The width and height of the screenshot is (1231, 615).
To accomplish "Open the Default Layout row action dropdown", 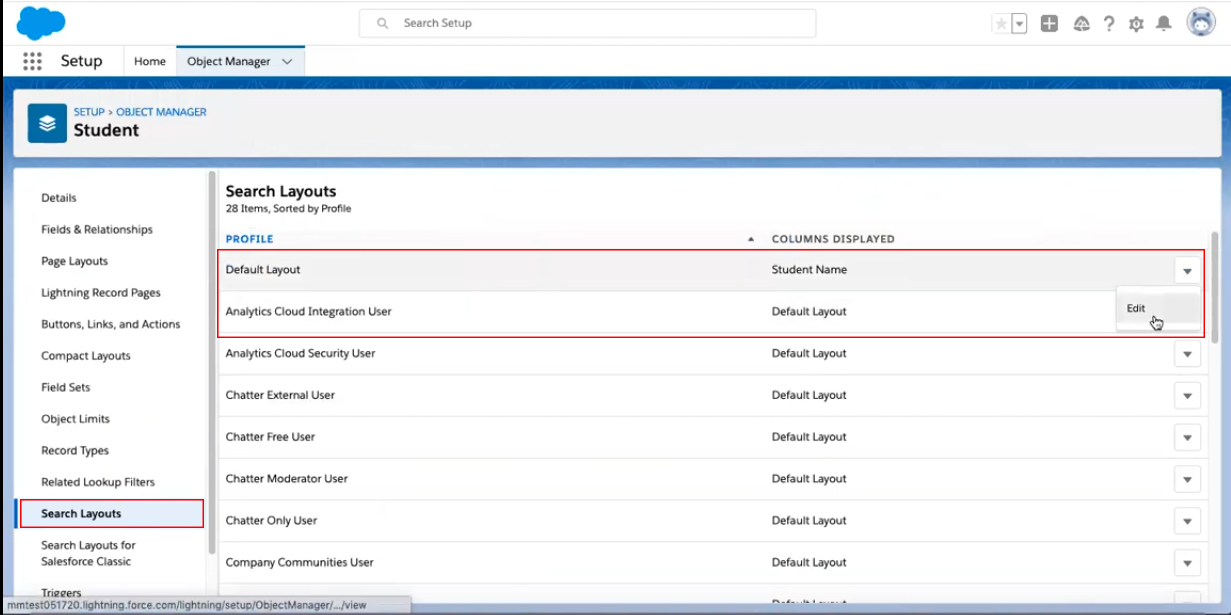I will pos(1187,271).
